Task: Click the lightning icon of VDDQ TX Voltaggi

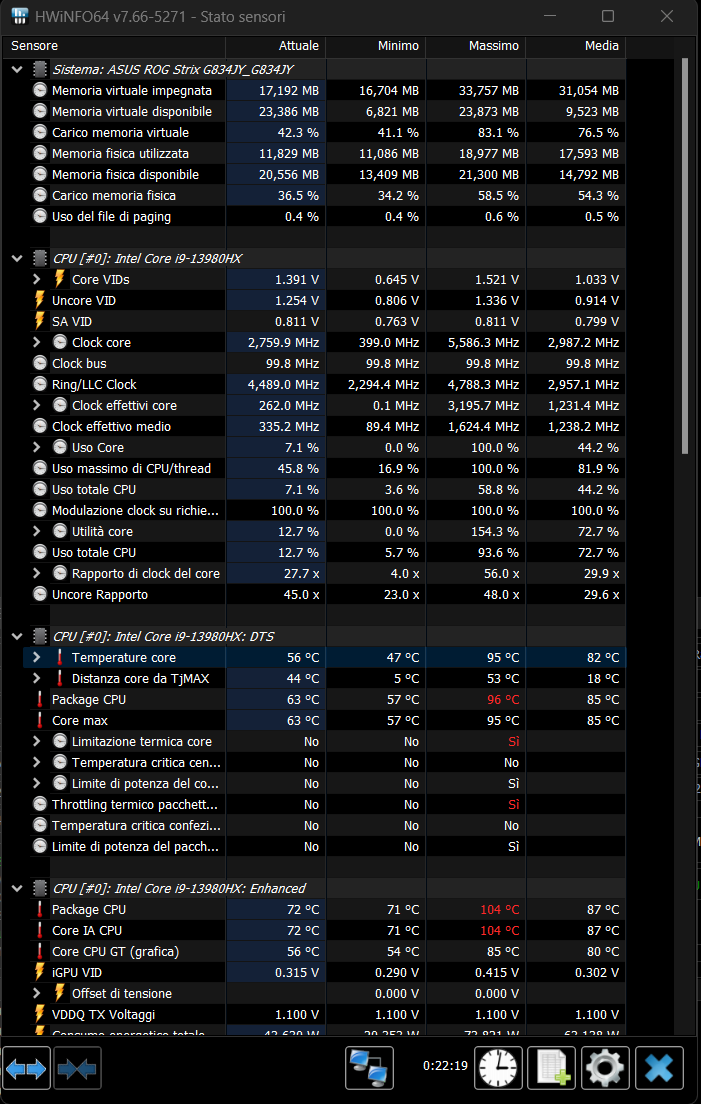Action: (40, 1015)
